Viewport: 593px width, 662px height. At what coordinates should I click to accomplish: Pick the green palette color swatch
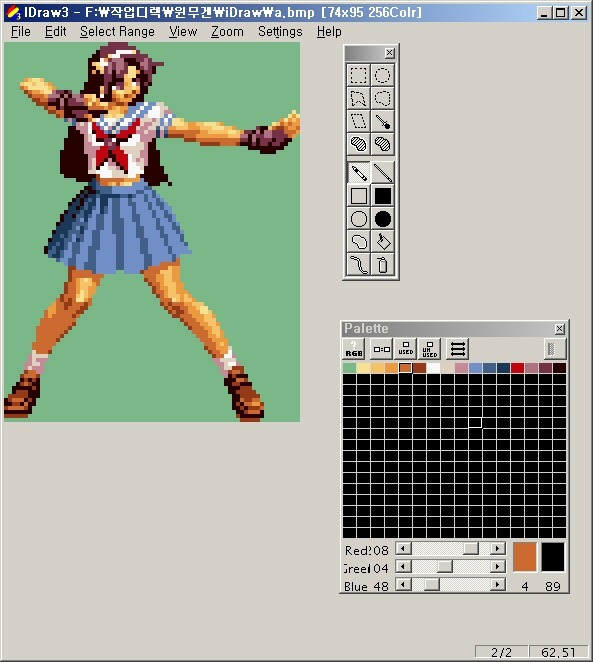349,368
